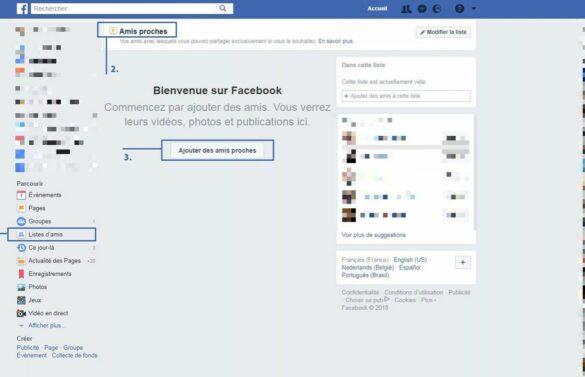This screenshot has width=585, height=377.
Task: Open friend requests icon in top bar
Action: pos(406,9)
